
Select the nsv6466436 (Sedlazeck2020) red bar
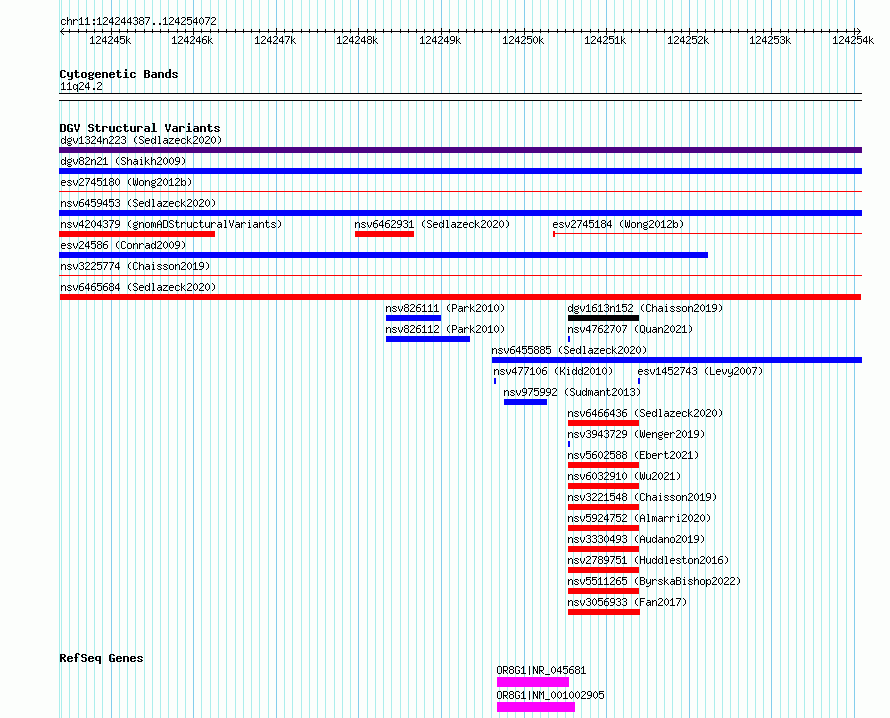click(603, 423)
